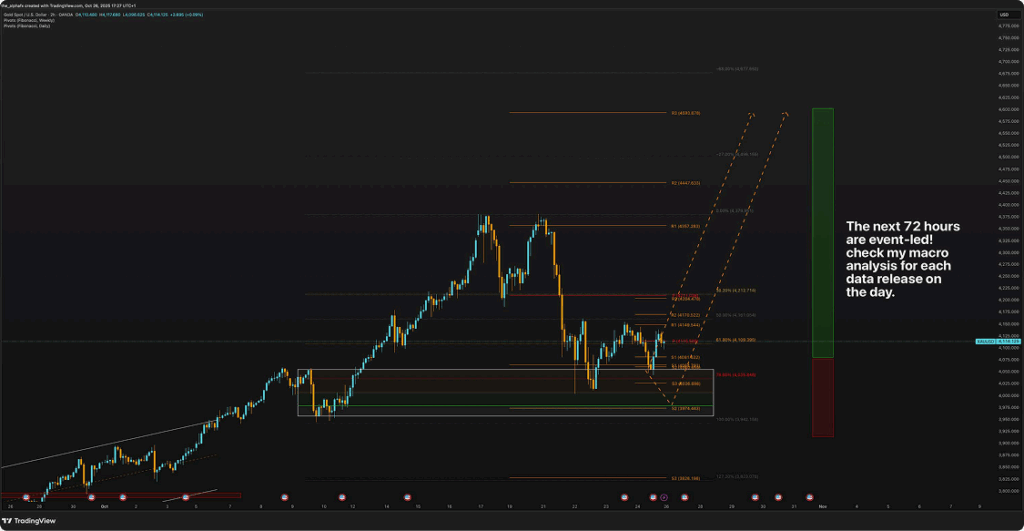Click the 'next 72 hours' text annotation

click(x=903, y=260)
